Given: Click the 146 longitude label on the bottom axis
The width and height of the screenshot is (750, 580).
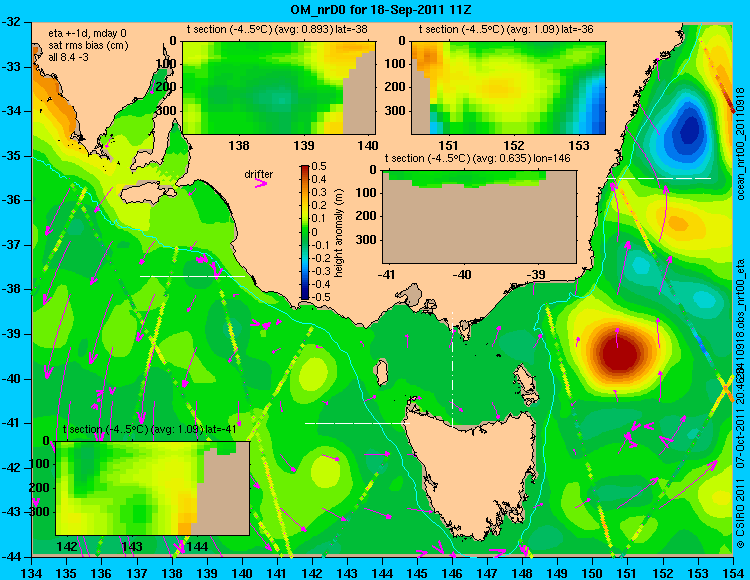Looking at the screenshot, I should (452, 572).
